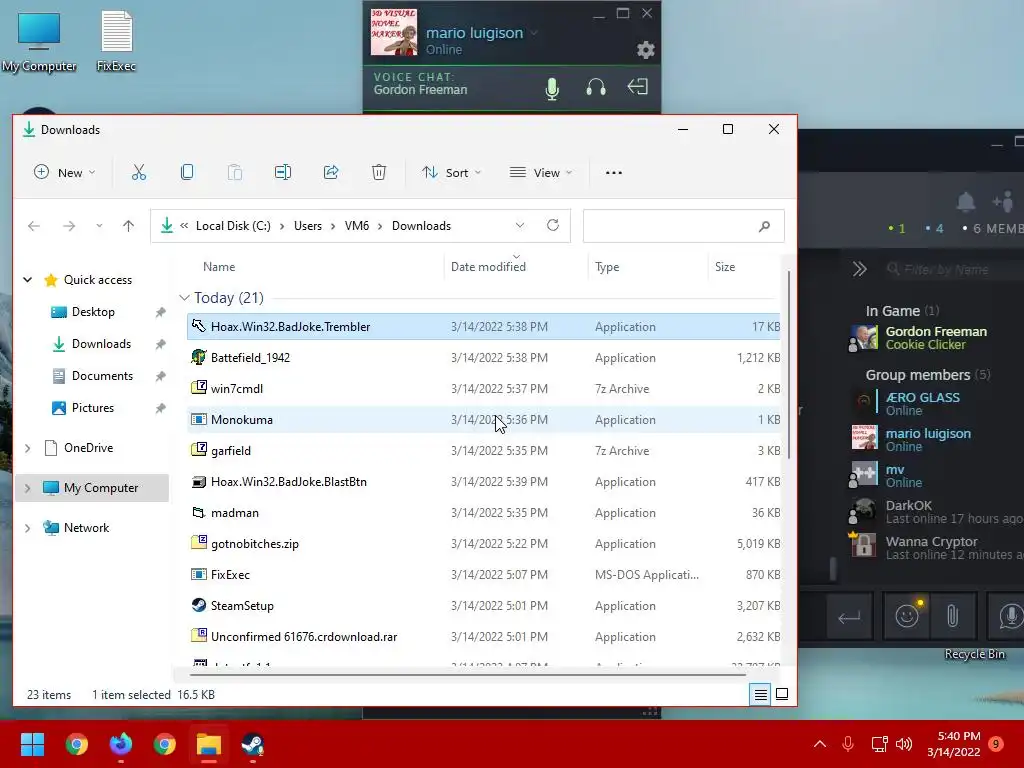Click the add friend icon in Steam chat
The height and width of the screenshot is (768, 1024).
point(1003,202)
